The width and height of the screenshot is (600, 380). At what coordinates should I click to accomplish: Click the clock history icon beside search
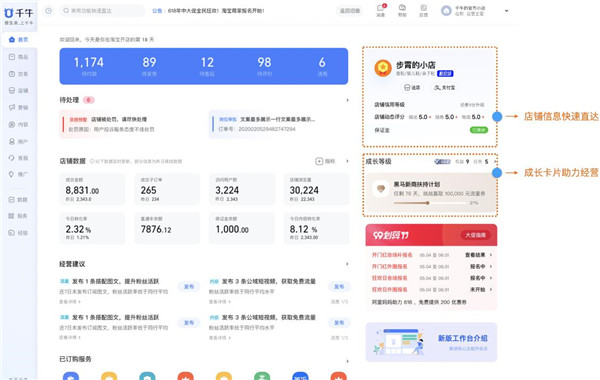click(x=49, y=11)
